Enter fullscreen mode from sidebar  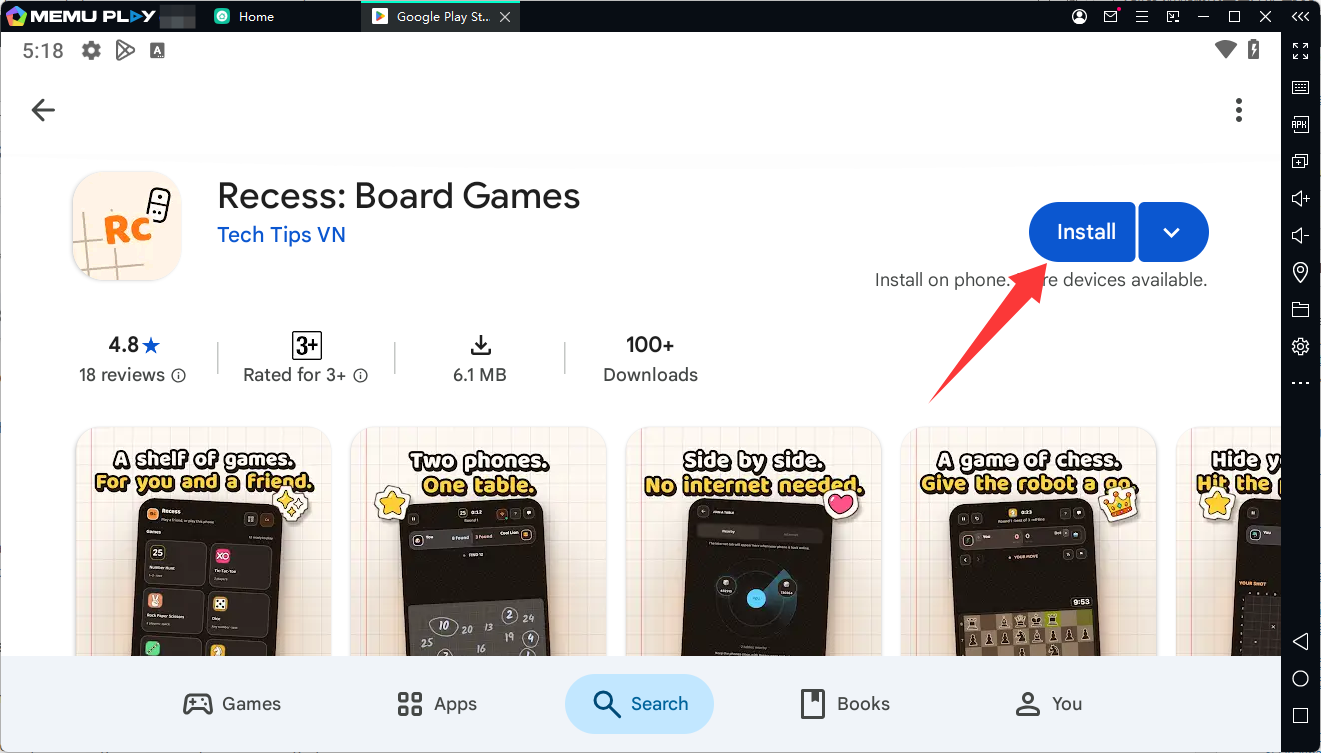[x=1300, y=50]
